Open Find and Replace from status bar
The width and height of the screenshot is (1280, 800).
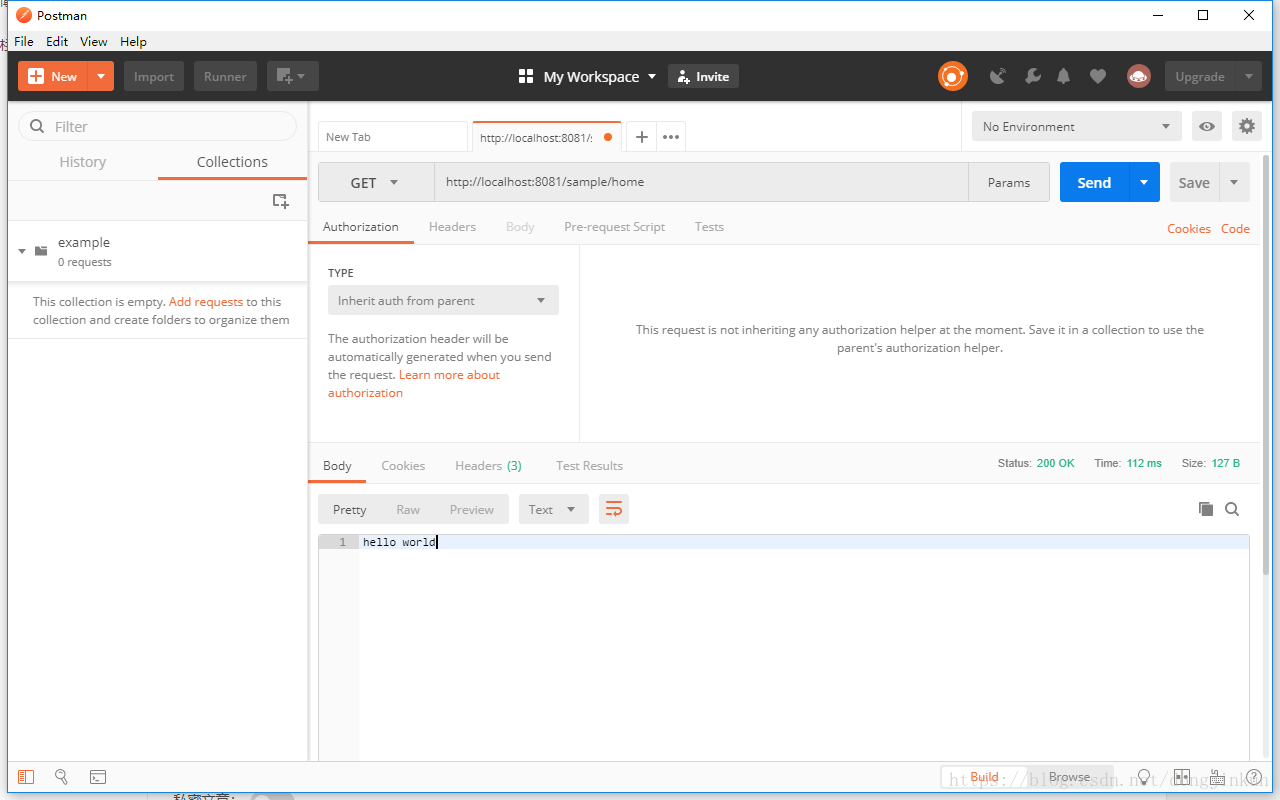pos(61,777)
